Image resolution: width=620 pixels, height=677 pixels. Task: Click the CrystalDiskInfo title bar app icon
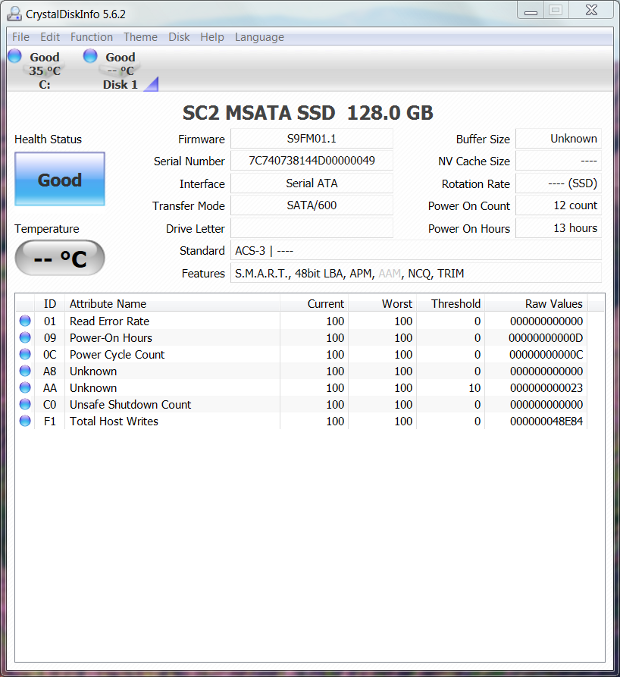(15, 12)
